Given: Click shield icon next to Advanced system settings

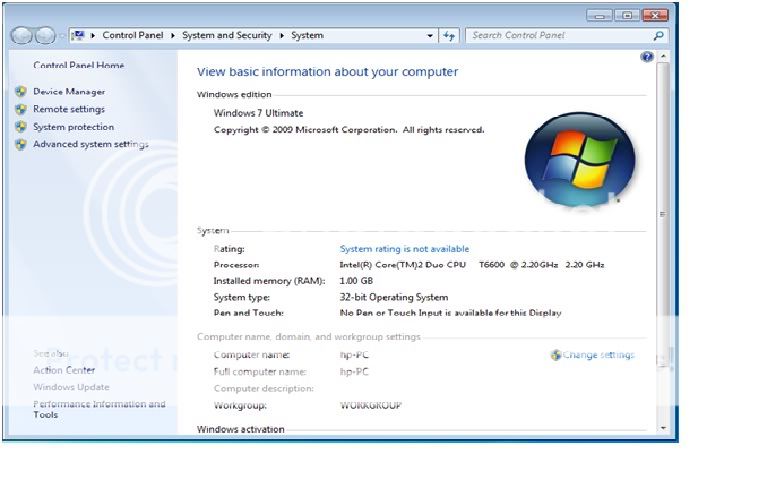Looking at the screenshot, I should tap(21, 144).
